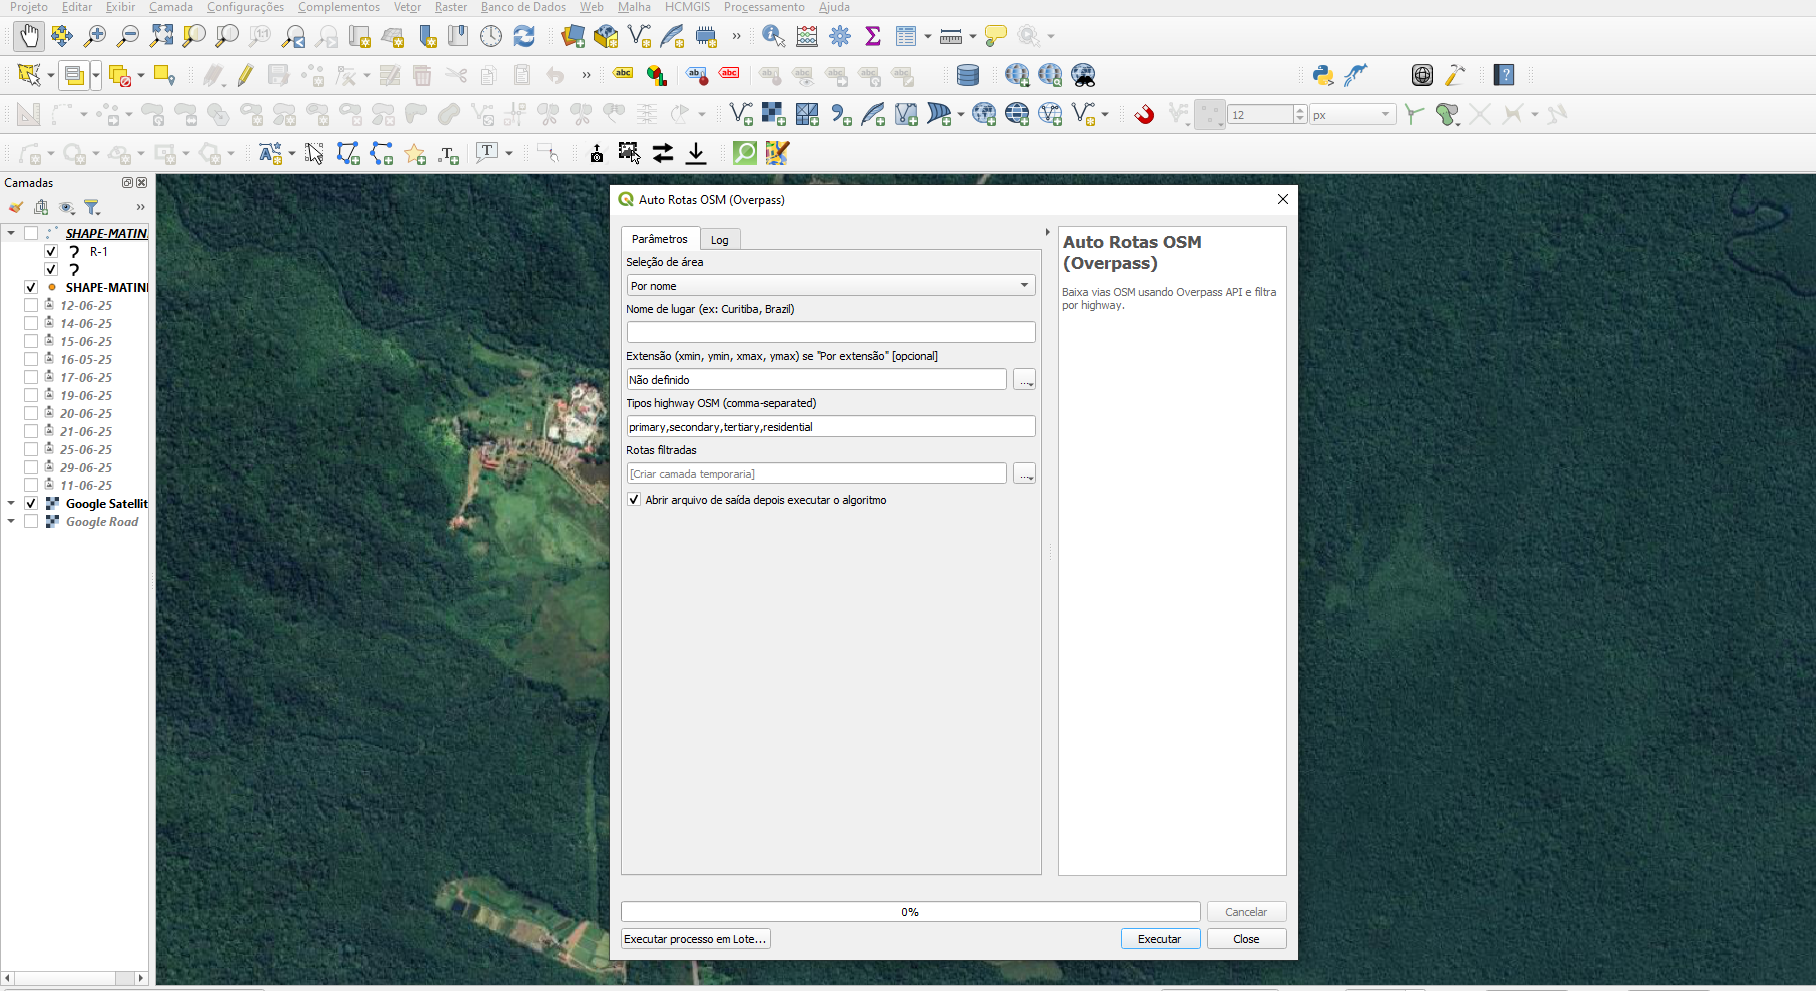Toggle visibility of the R-1 layer

coord(50,251)
